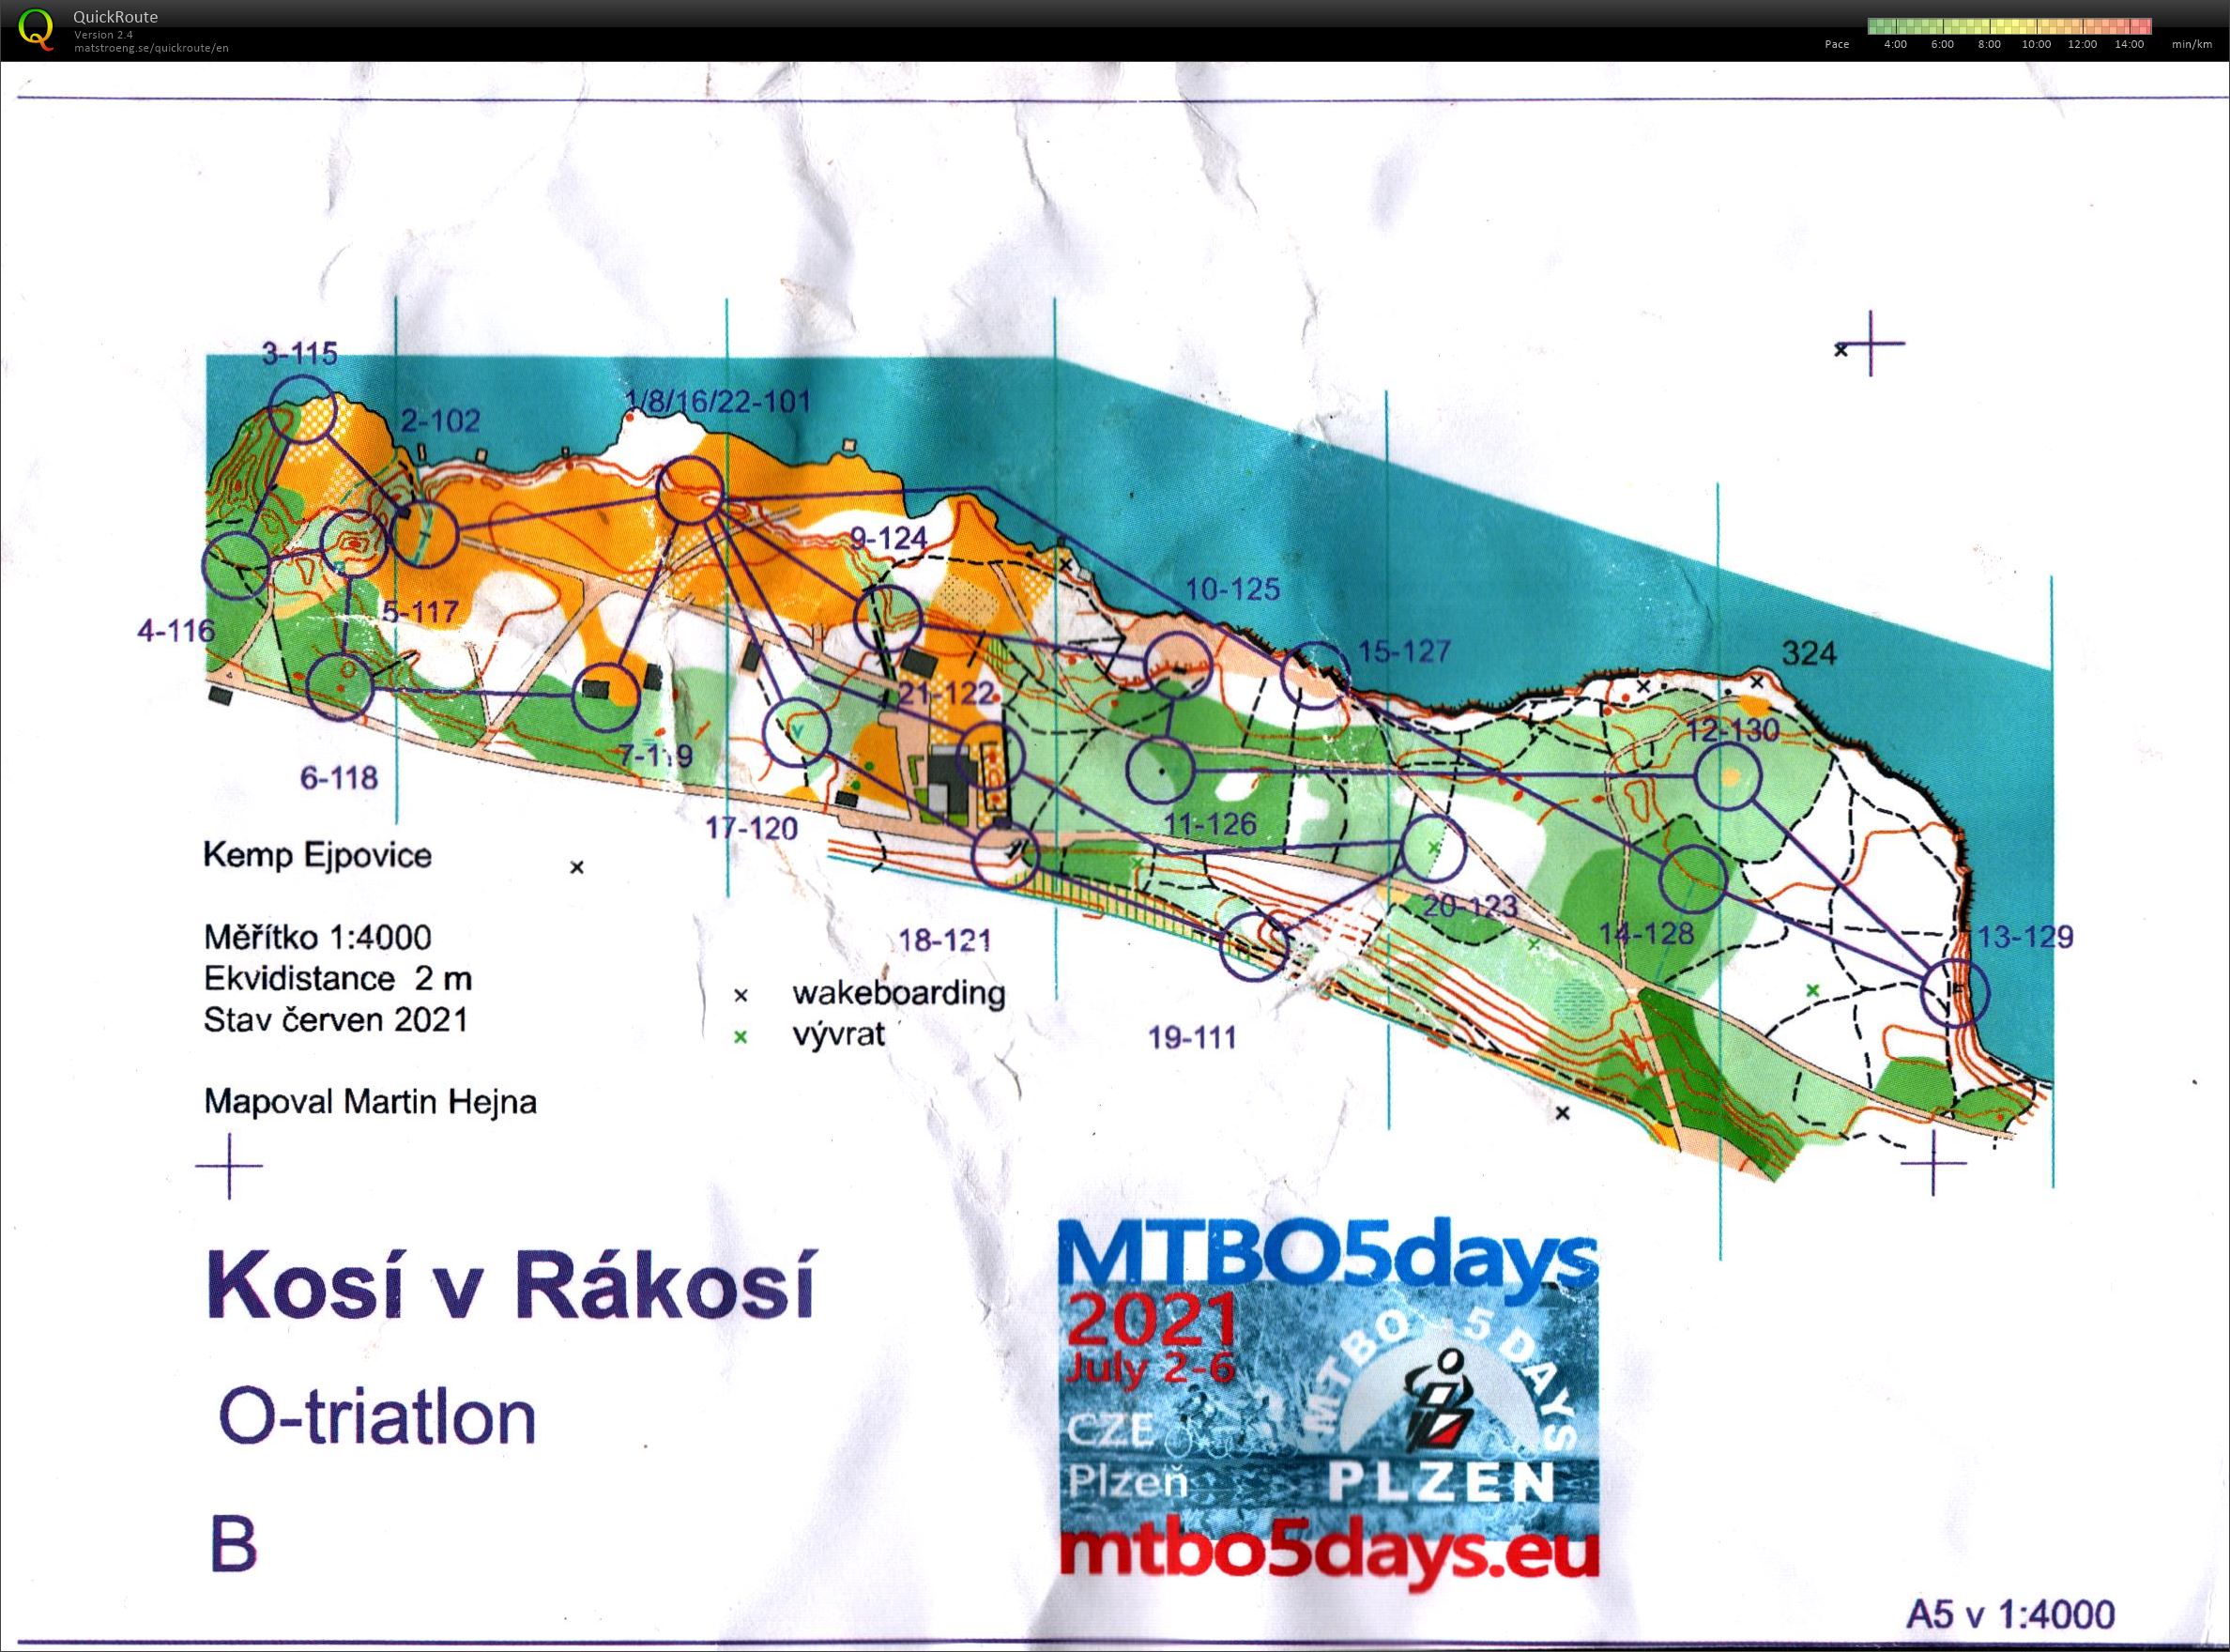Click the green X next to vývrat
Screen dimensions: 2230x1652
[741, 1037]
